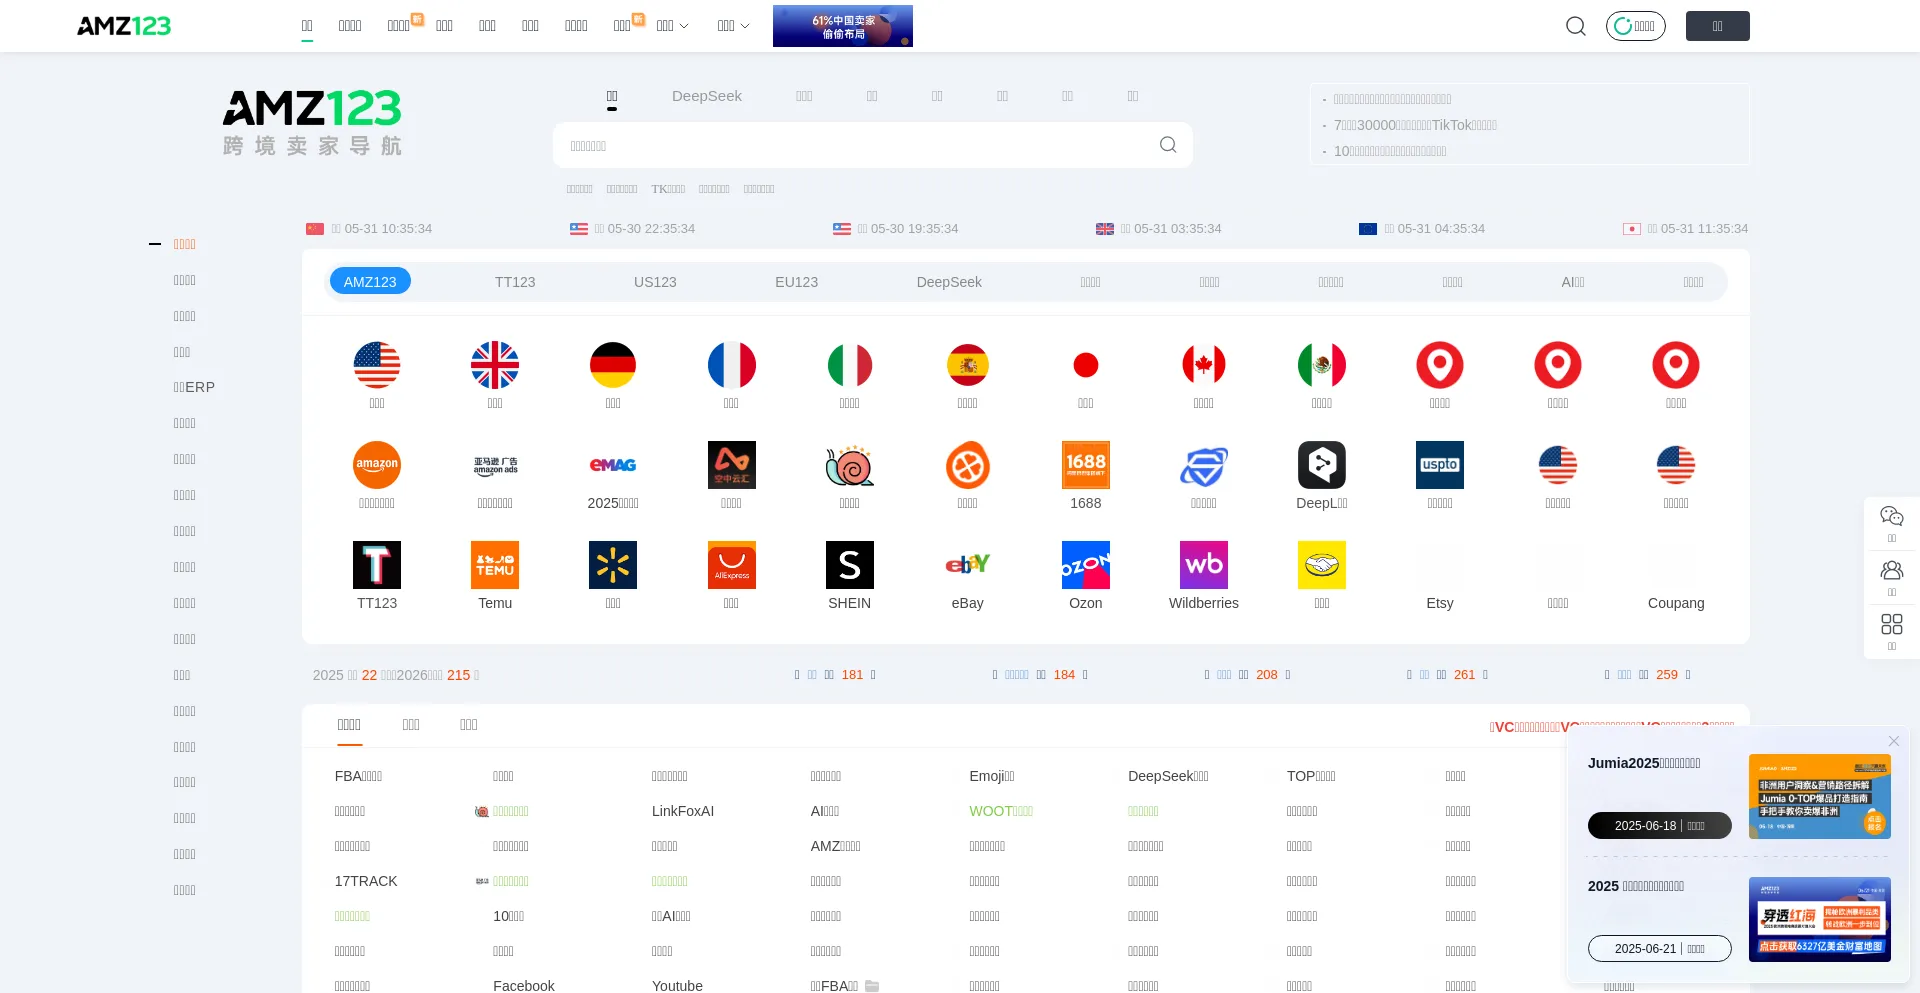Close the Jumia2025 event popup

click(x=1893, y=741)
